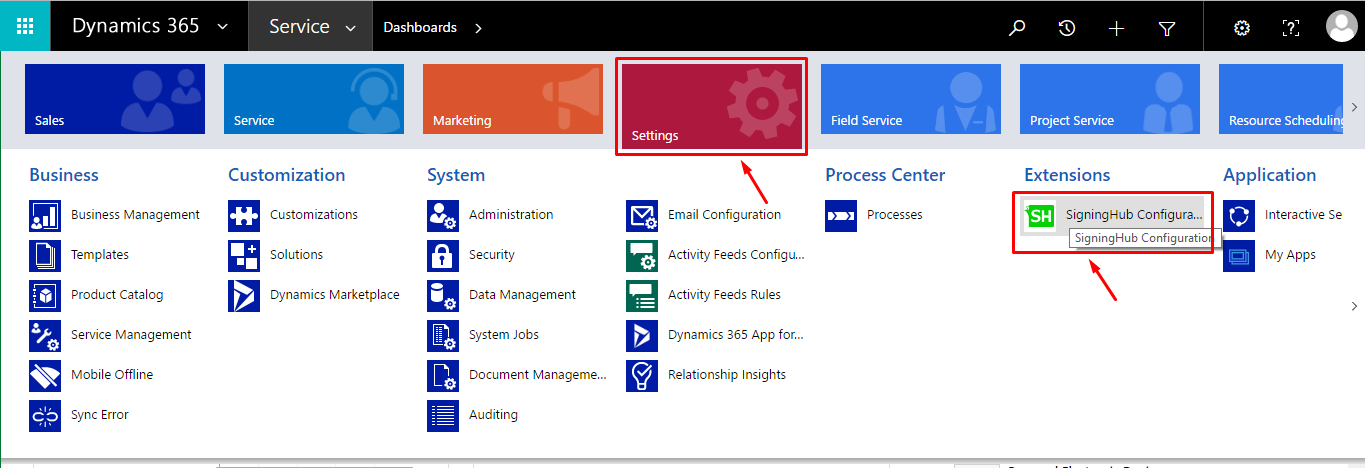Viewport: 1365px width, 468px height.
Task: Expand the Service module dropdown arrow
Action: click(350, 28)
